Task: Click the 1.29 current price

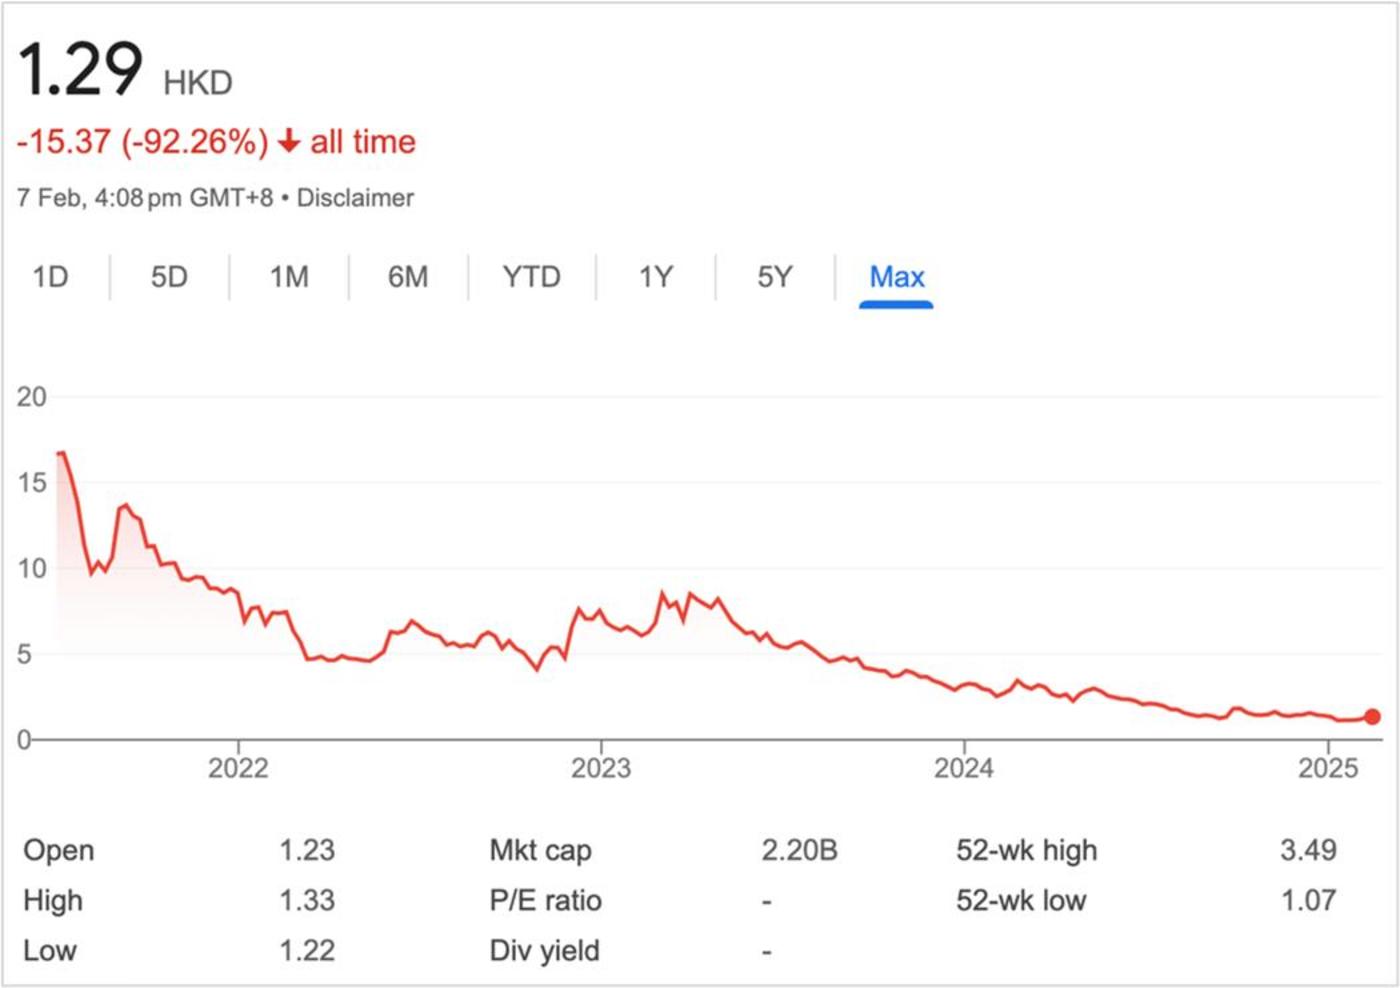Action: click(x=80, y=70)
